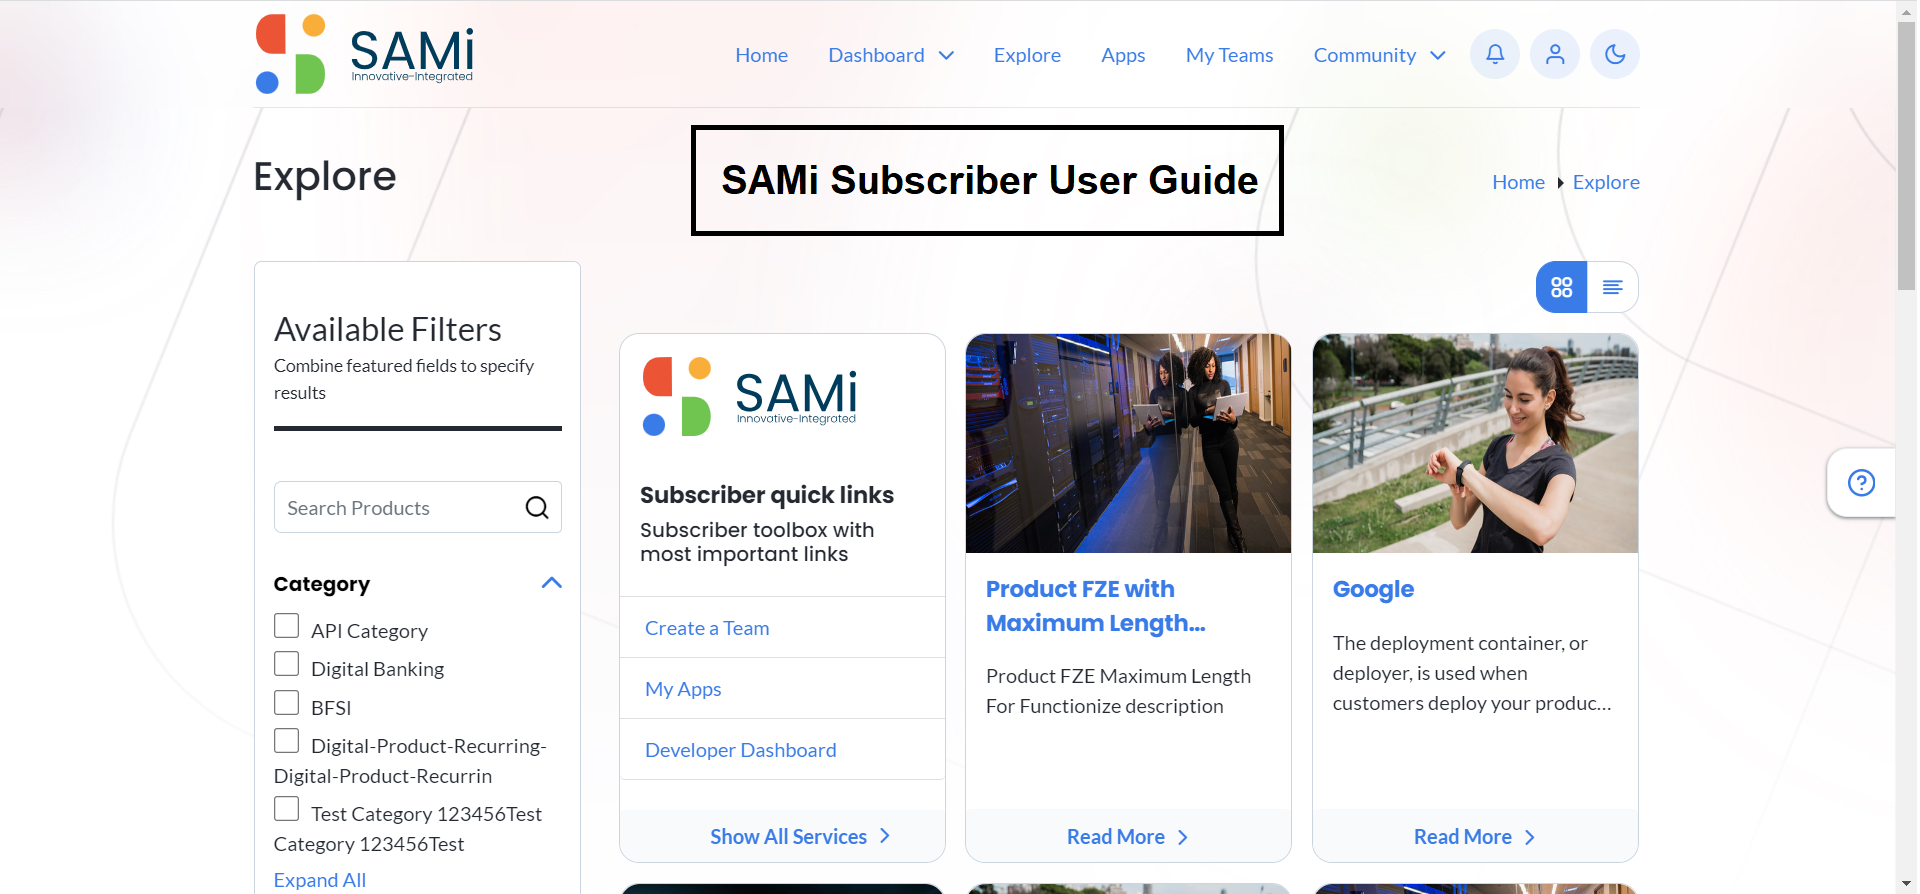
Task: Open the Dashboard menu item
Action: [x=876, y=55]
